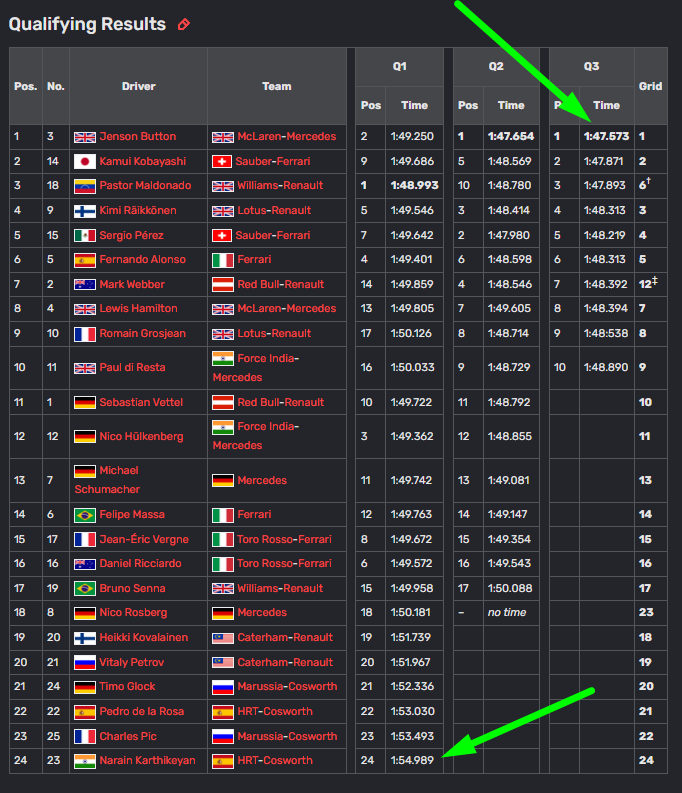This screenshot has width=682, height=793.
Task: Click the Brazil flag next to Bruno Senna
Action: tap(84, 589)
